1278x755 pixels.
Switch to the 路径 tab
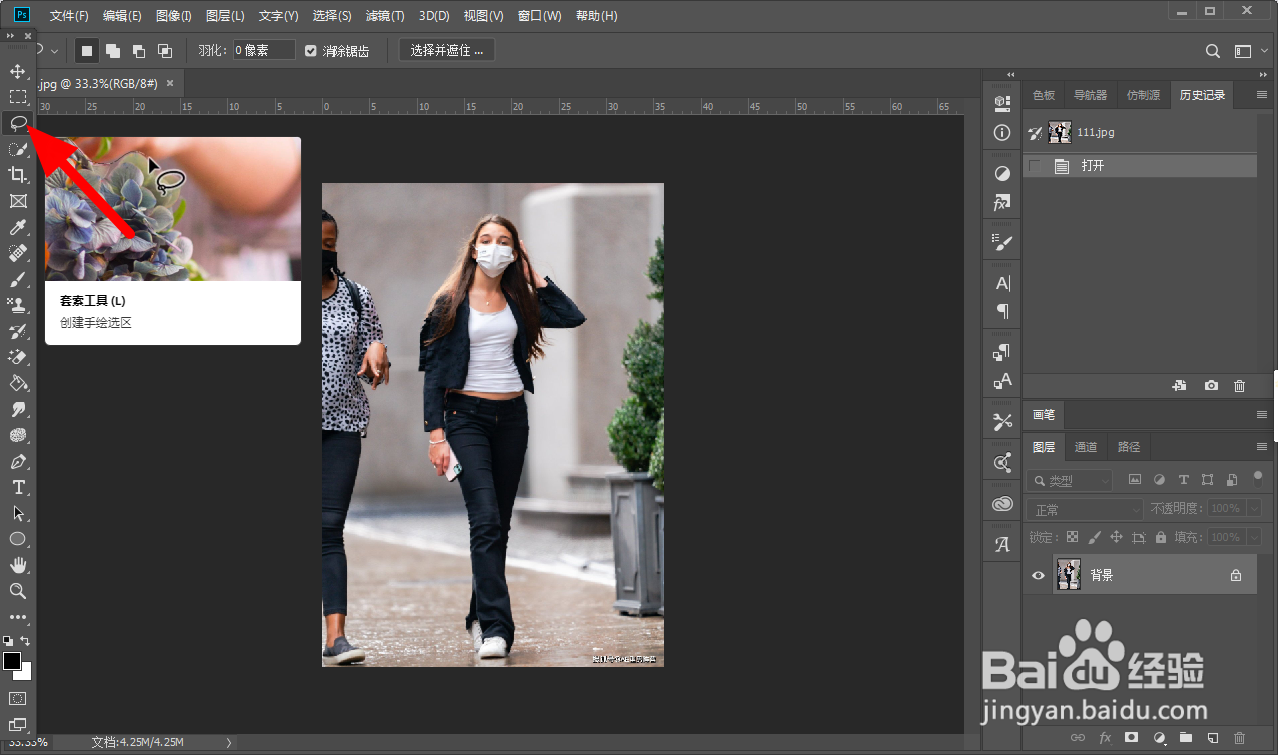point(1129,447)
